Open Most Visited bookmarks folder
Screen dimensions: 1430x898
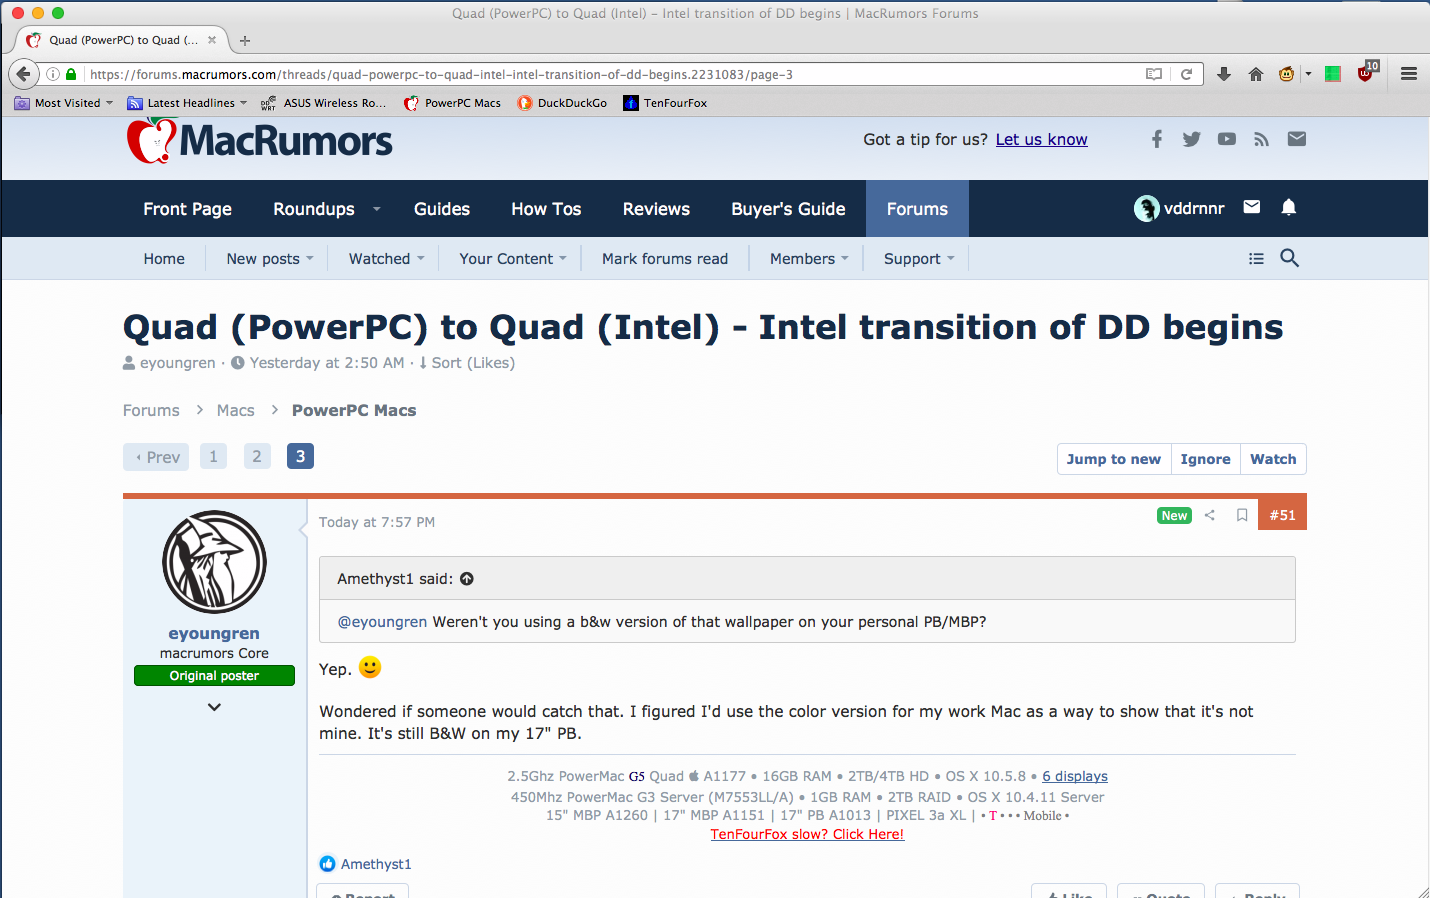click(x=63, y=103)
